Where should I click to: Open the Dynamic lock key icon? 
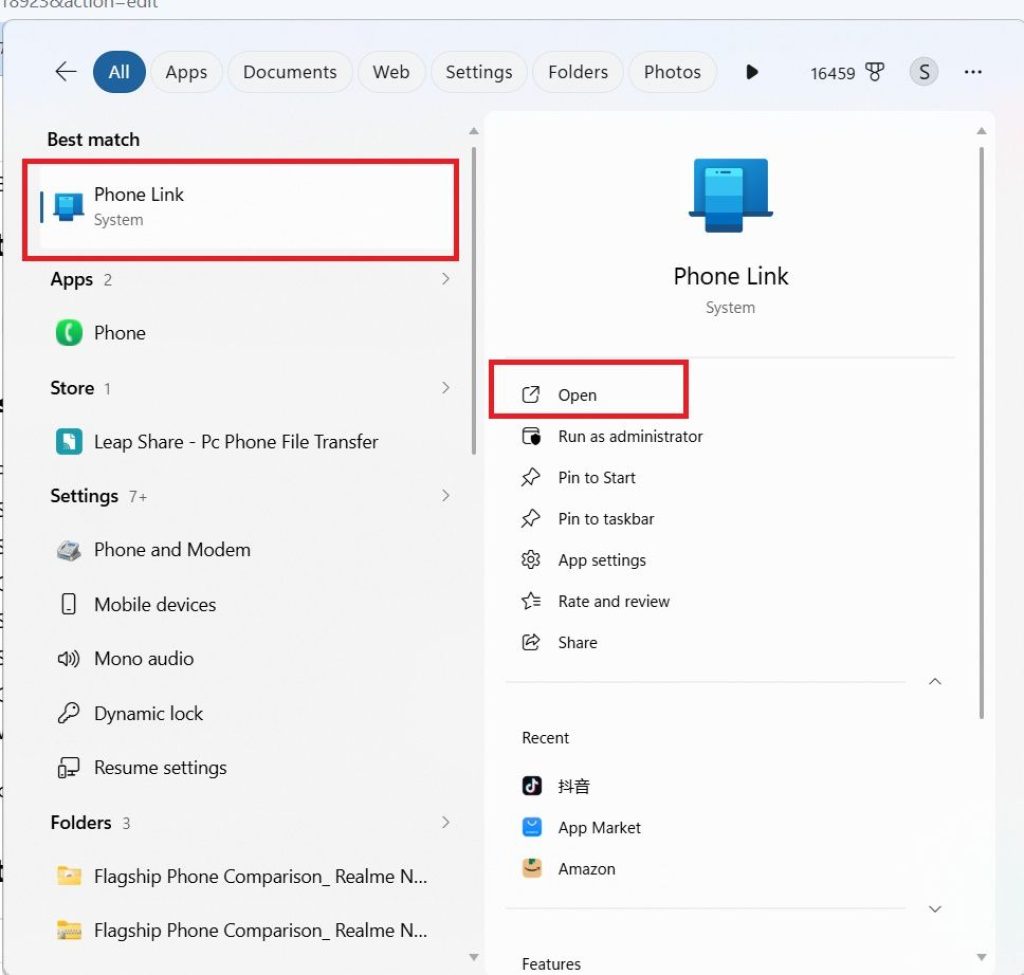point(69,712)
